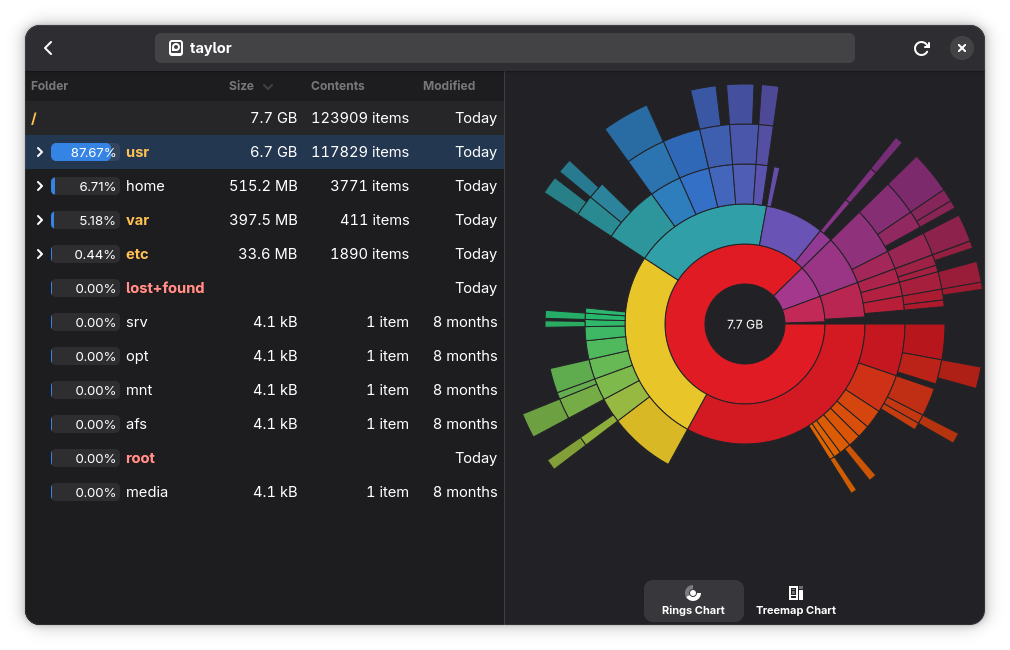Image resolution: width=1010 pixels, height=650 pixels.
Task: Click the 6.71% usage bar
Action: 85,186
